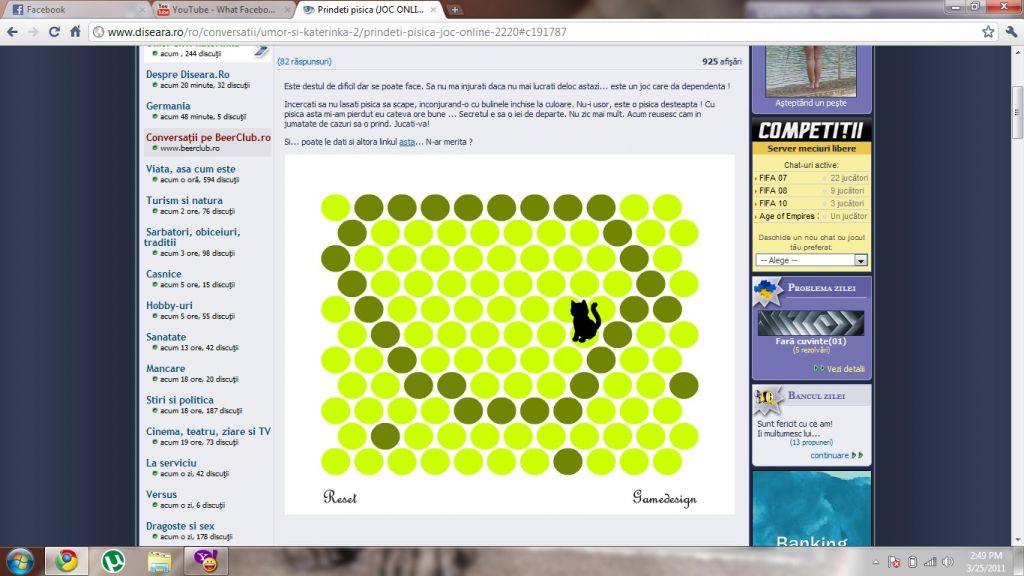
Task: Open Yahoo Messenger from the taskbar
Action: pyautogui.click(x=206, y=561)
